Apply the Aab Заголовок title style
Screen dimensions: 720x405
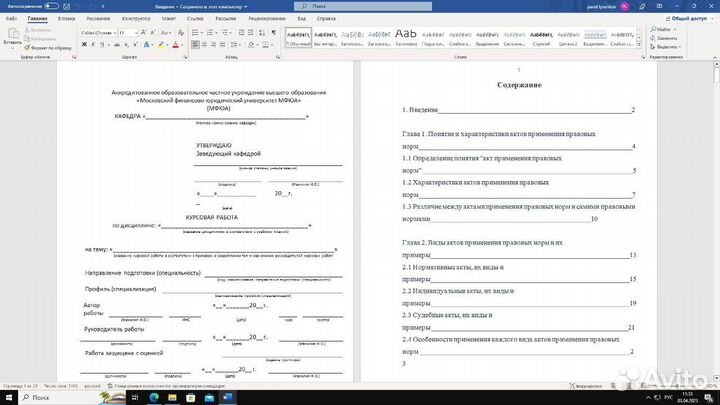point(406,37)
